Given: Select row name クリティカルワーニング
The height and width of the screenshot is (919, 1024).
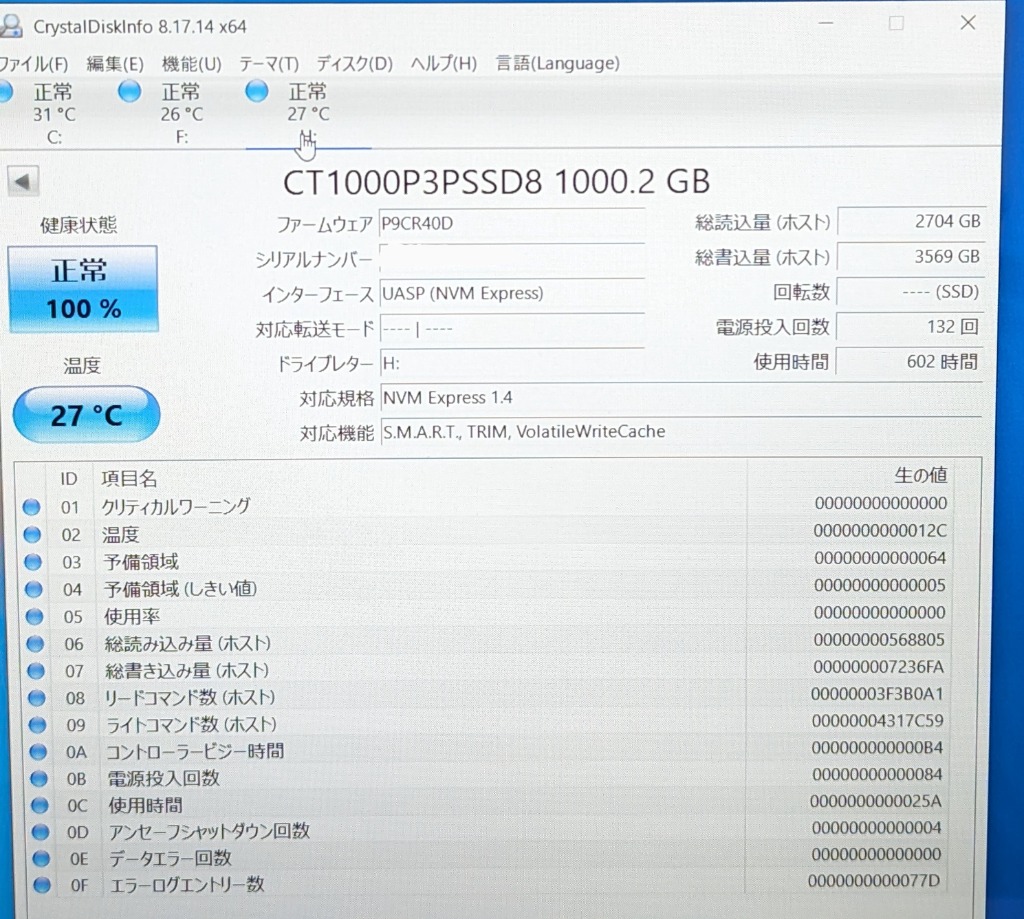Looking at the screenshot, I should (176, 506).
